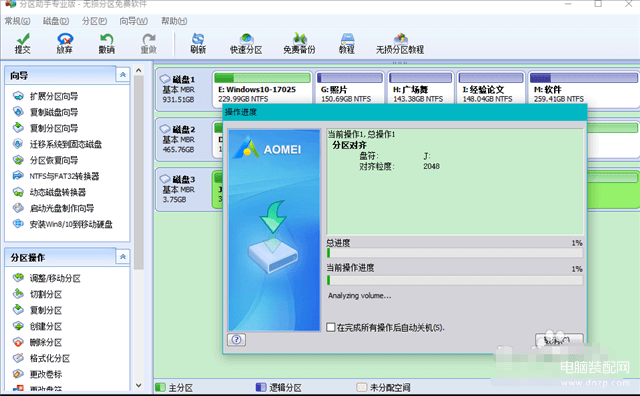Open the 快速分区 quick partition tool
The width and height of the screenshot is (640, 396).
click(246, 44)
